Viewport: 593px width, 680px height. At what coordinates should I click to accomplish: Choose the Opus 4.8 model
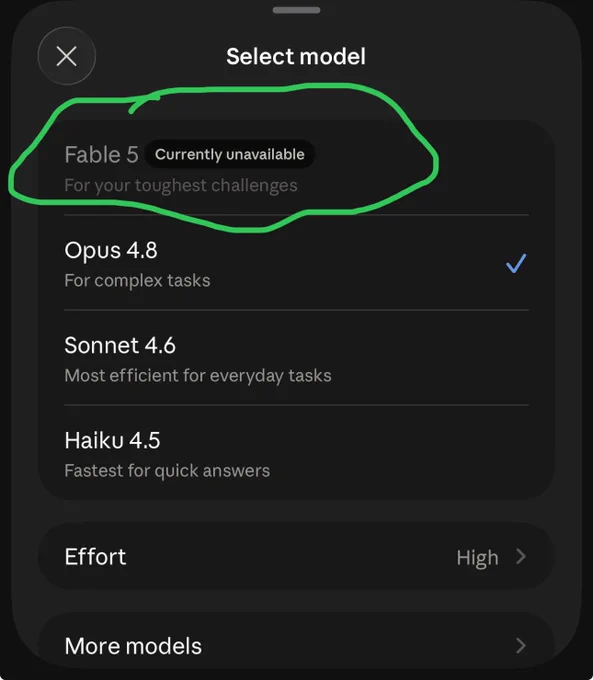tap(296, 263)
